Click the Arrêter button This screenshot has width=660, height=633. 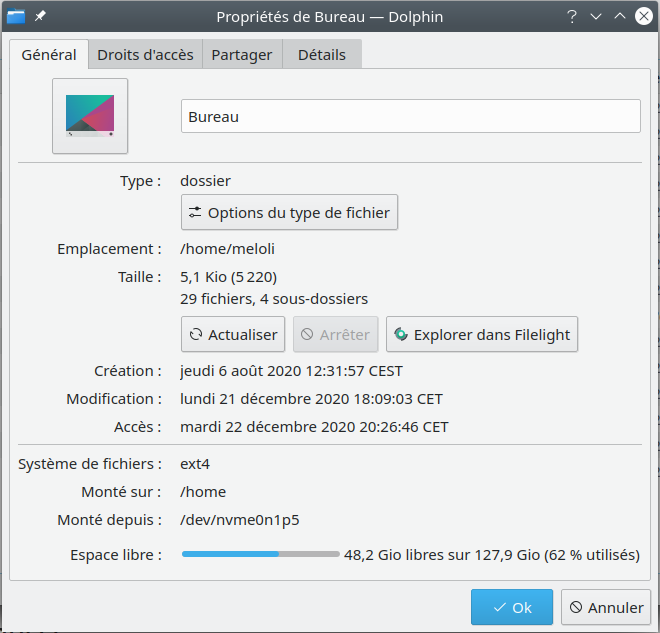pyautogui.click(x=336, y=335)
